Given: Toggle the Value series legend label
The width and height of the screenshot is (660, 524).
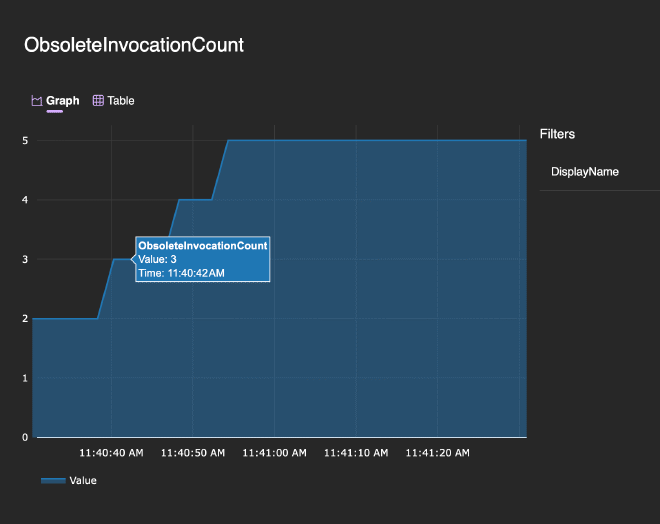Looking at the screenshot, I should [x=83, y=481].
